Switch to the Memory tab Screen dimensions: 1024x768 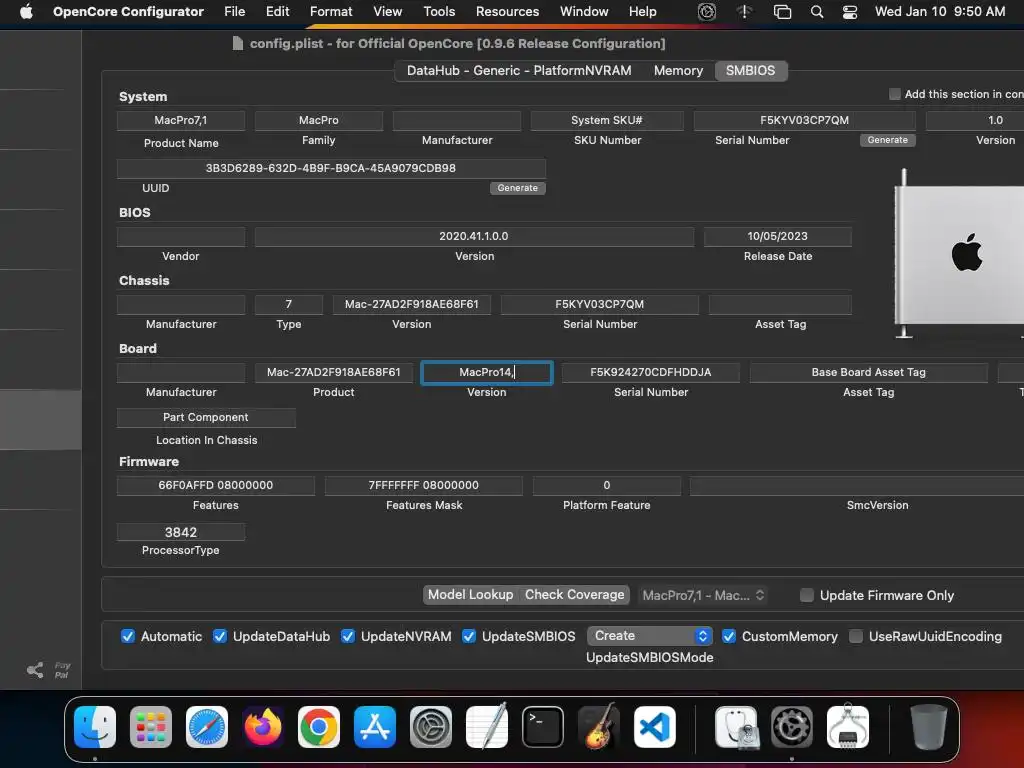pyautogui.click(x=679, y=71)
